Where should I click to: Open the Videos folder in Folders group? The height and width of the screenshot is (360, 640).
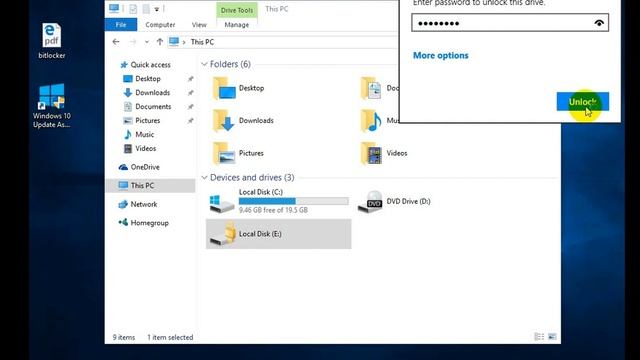click(384, 153)
